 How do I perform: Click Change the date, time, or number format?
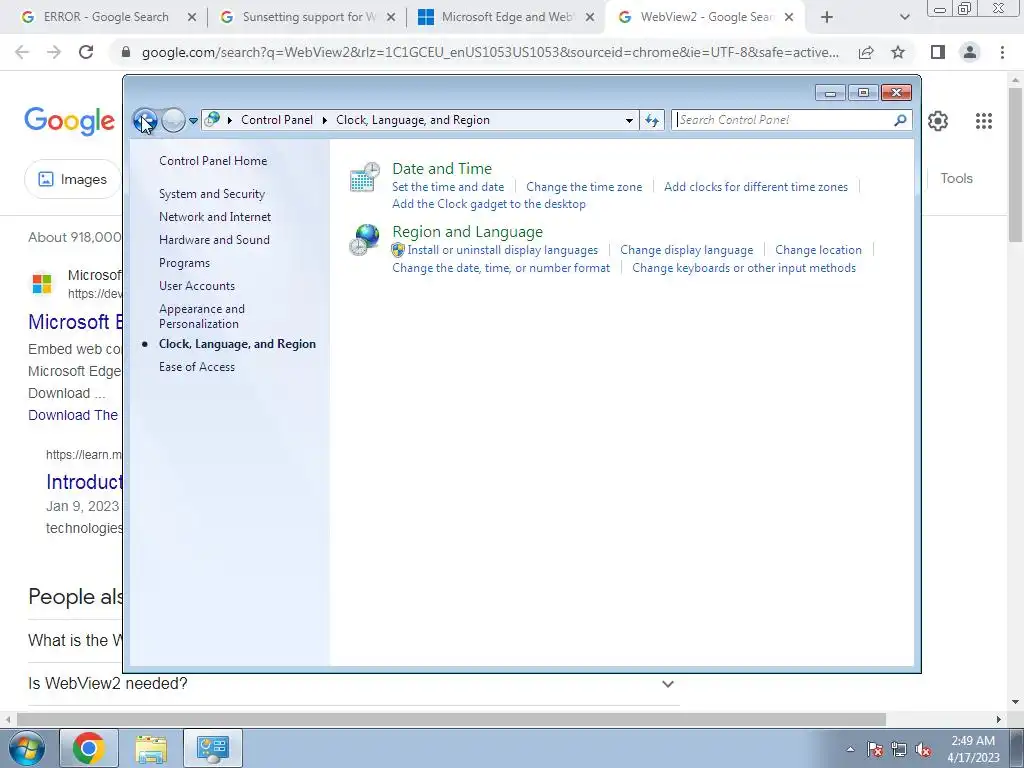(501, 268)
